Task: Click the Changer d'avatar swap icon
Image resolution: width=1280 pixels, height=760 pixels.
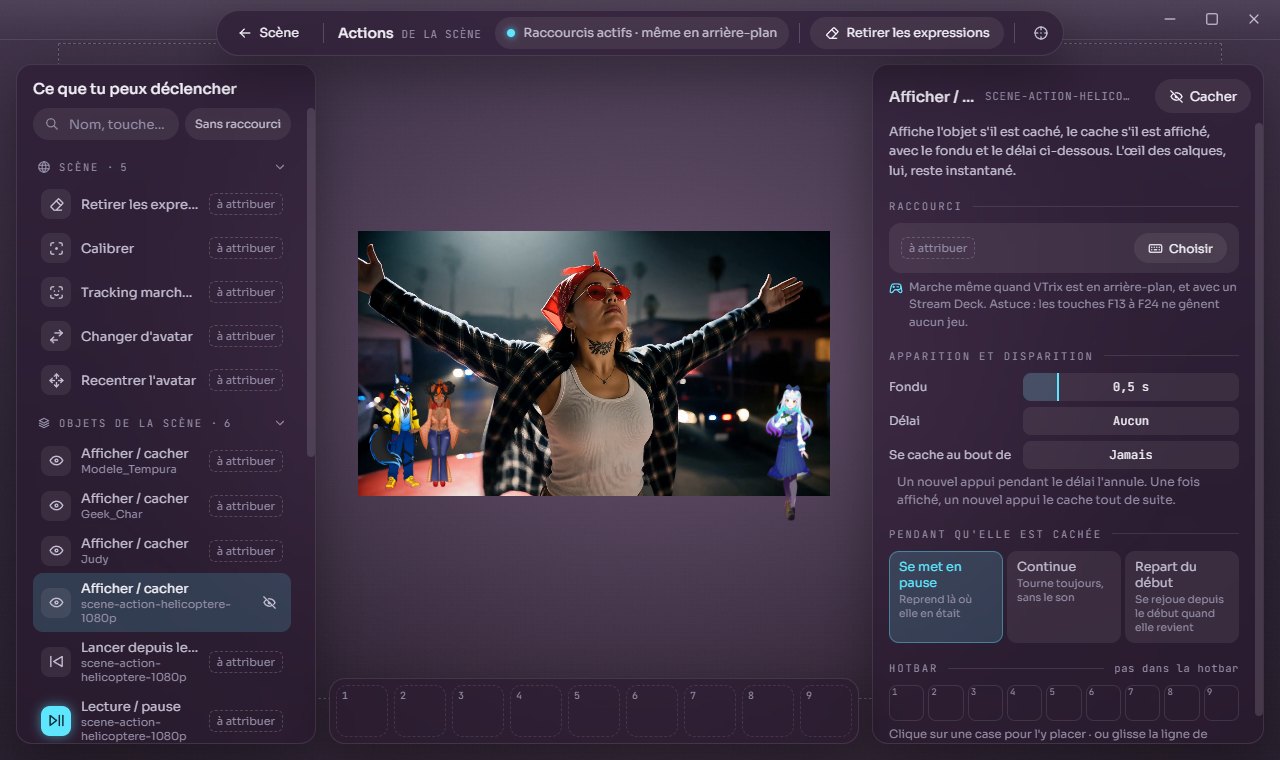Action: pyautogui.click(x=57, y=336)
